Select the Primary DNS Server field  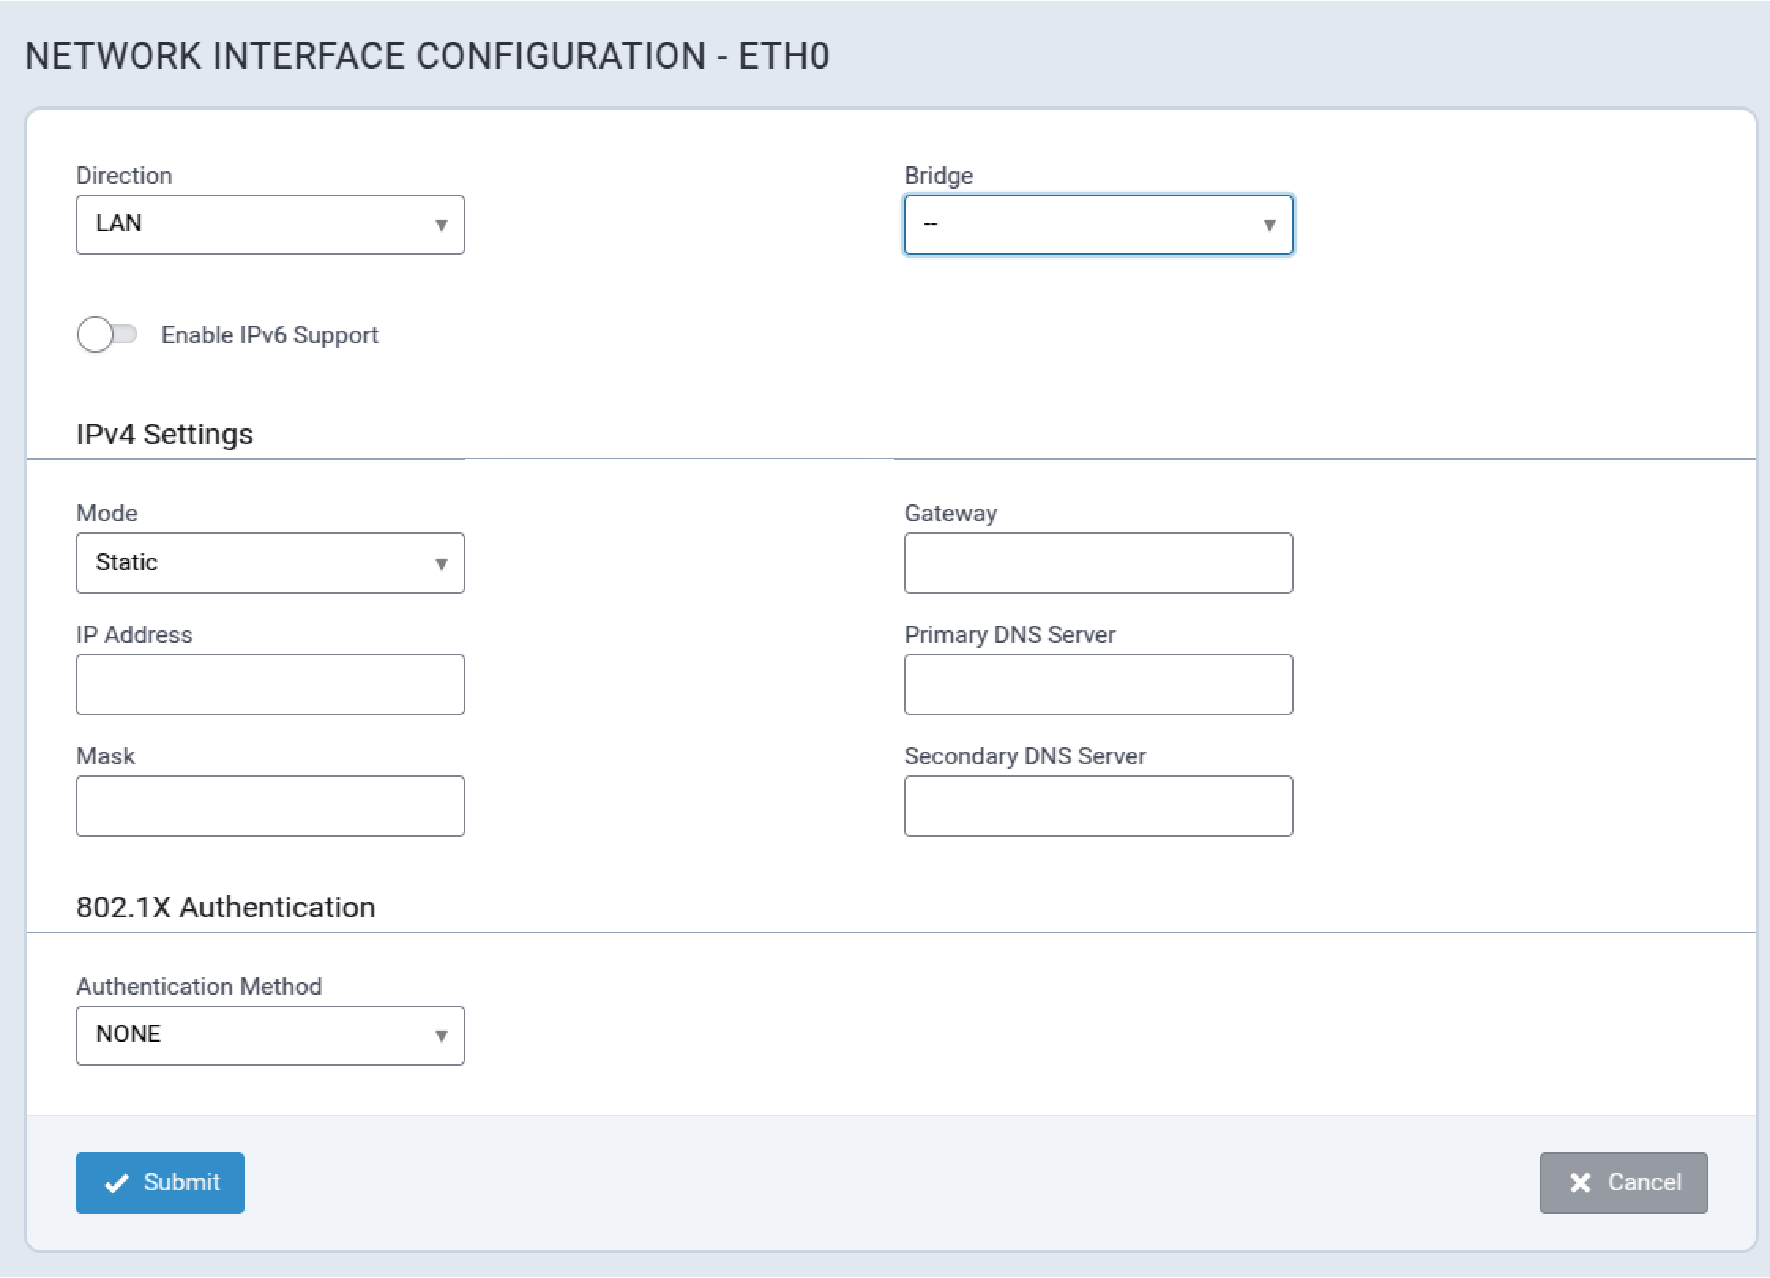1098,685
